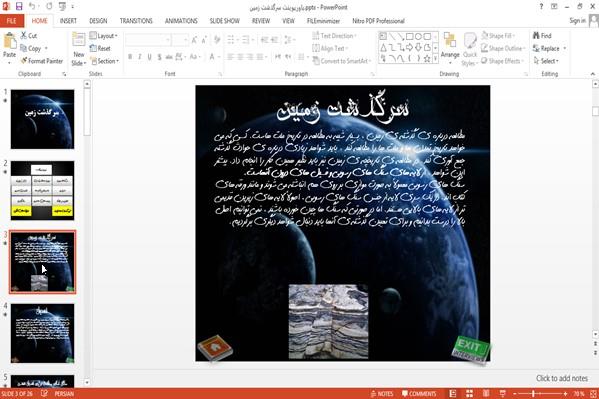This screenshot has height=399, width=599.
Task: Click the Slide Sorter view icon in status bar
Action: 469,394
